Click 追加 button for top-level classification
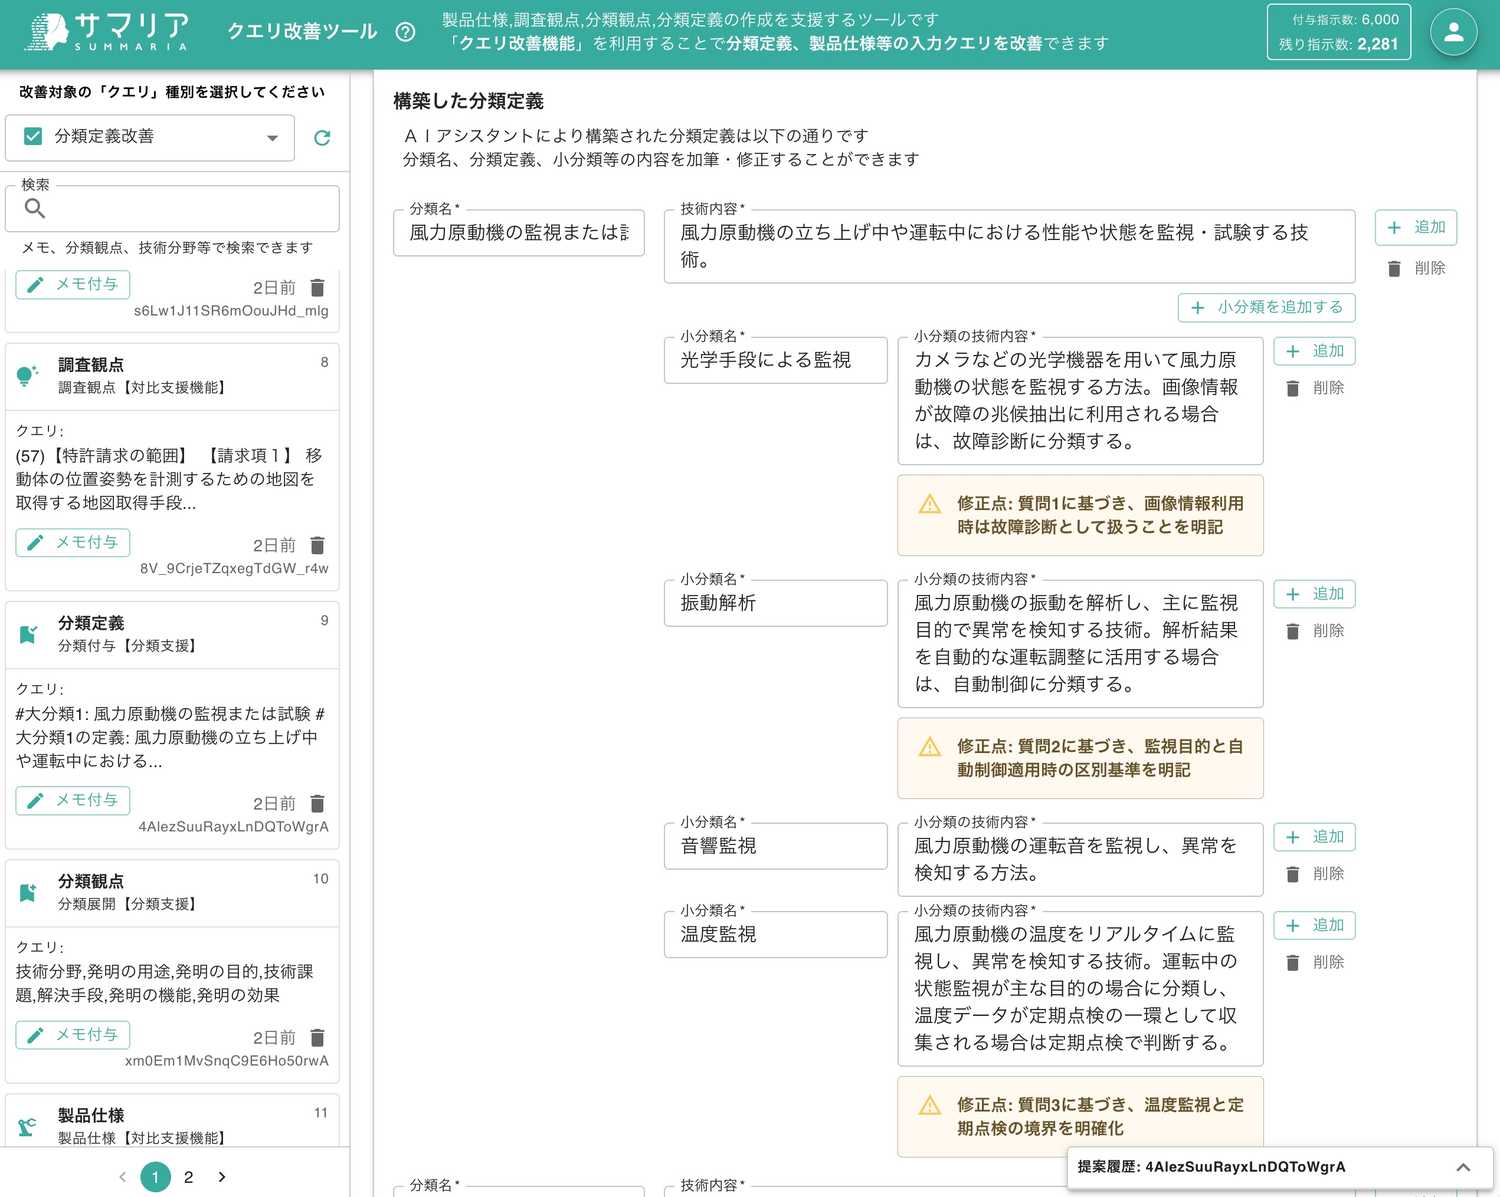Image resolution: width=1500 pixels, height=1197 pixels. (x=1416, y=227)
